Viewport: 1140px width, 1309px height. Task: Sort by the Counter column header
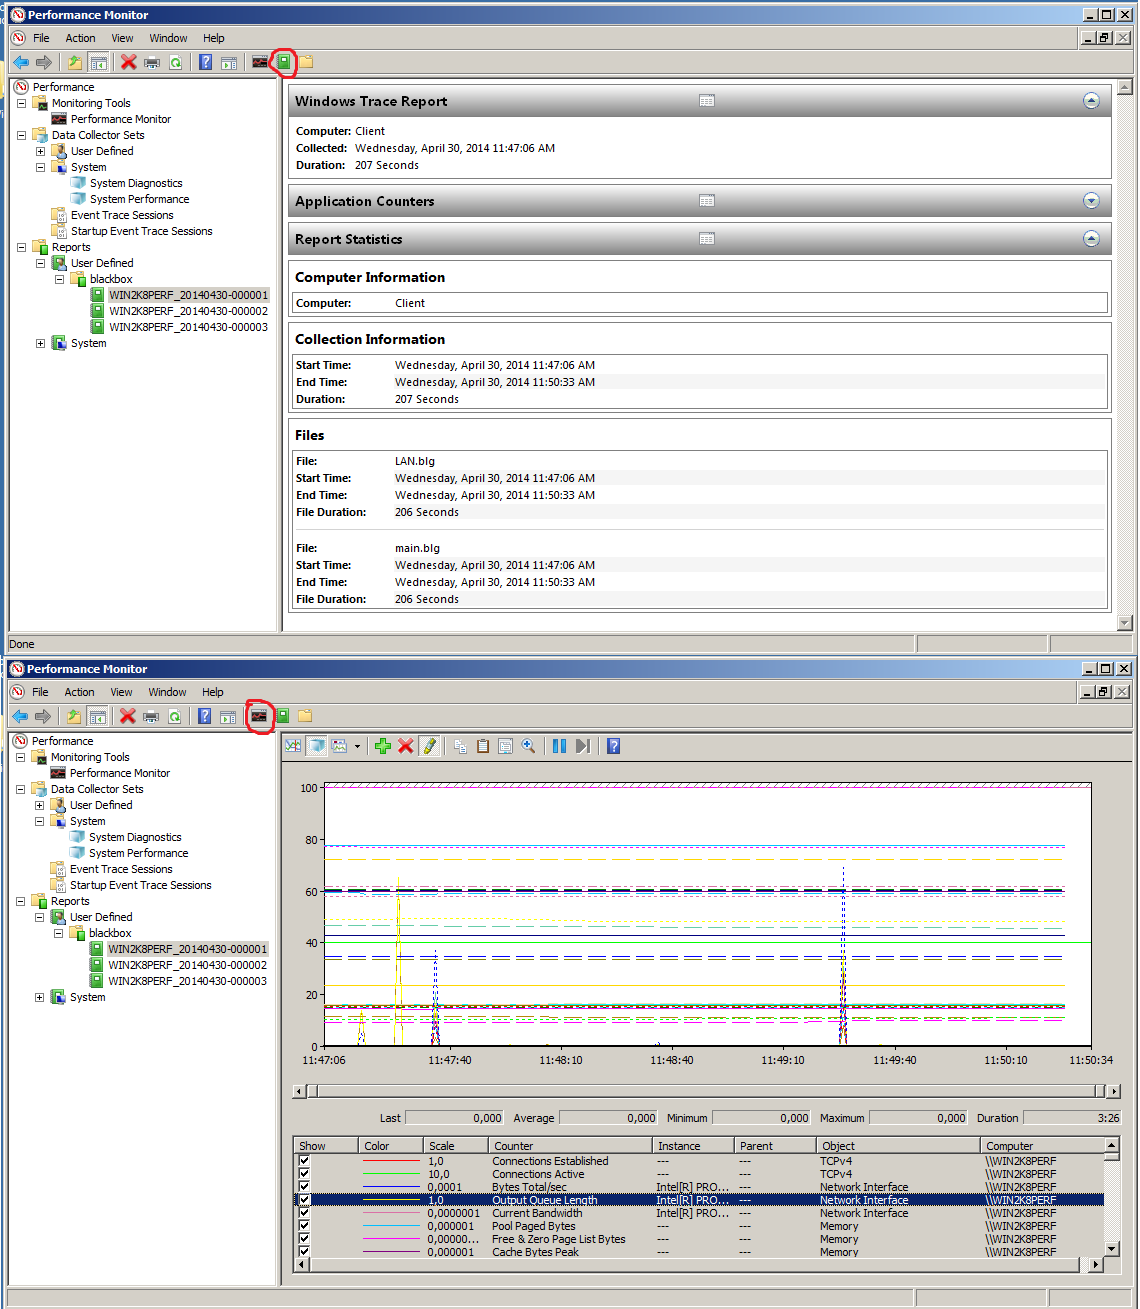tap(570, 1146)
